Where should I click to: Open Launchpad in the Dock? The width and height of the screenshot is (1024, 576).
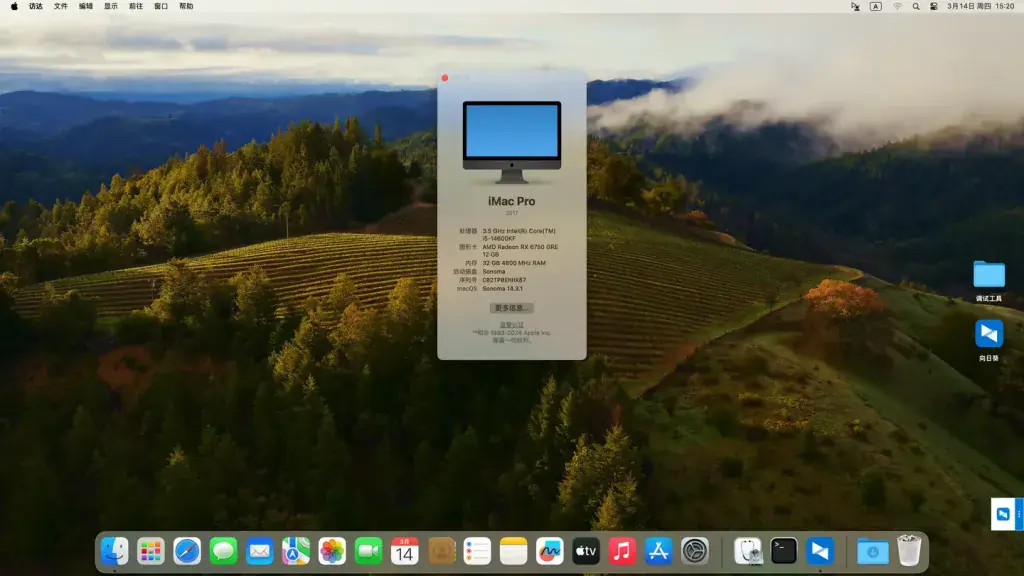[151, 551]
